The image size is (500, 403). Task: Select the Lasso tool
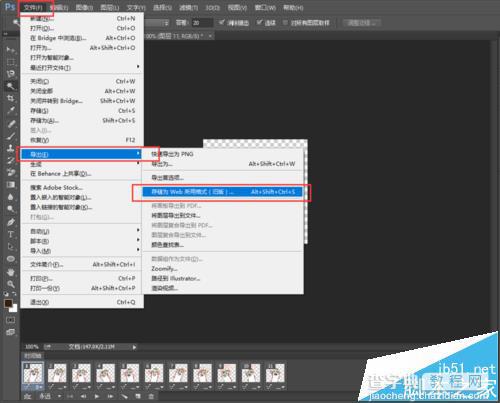tap(11, 74)
